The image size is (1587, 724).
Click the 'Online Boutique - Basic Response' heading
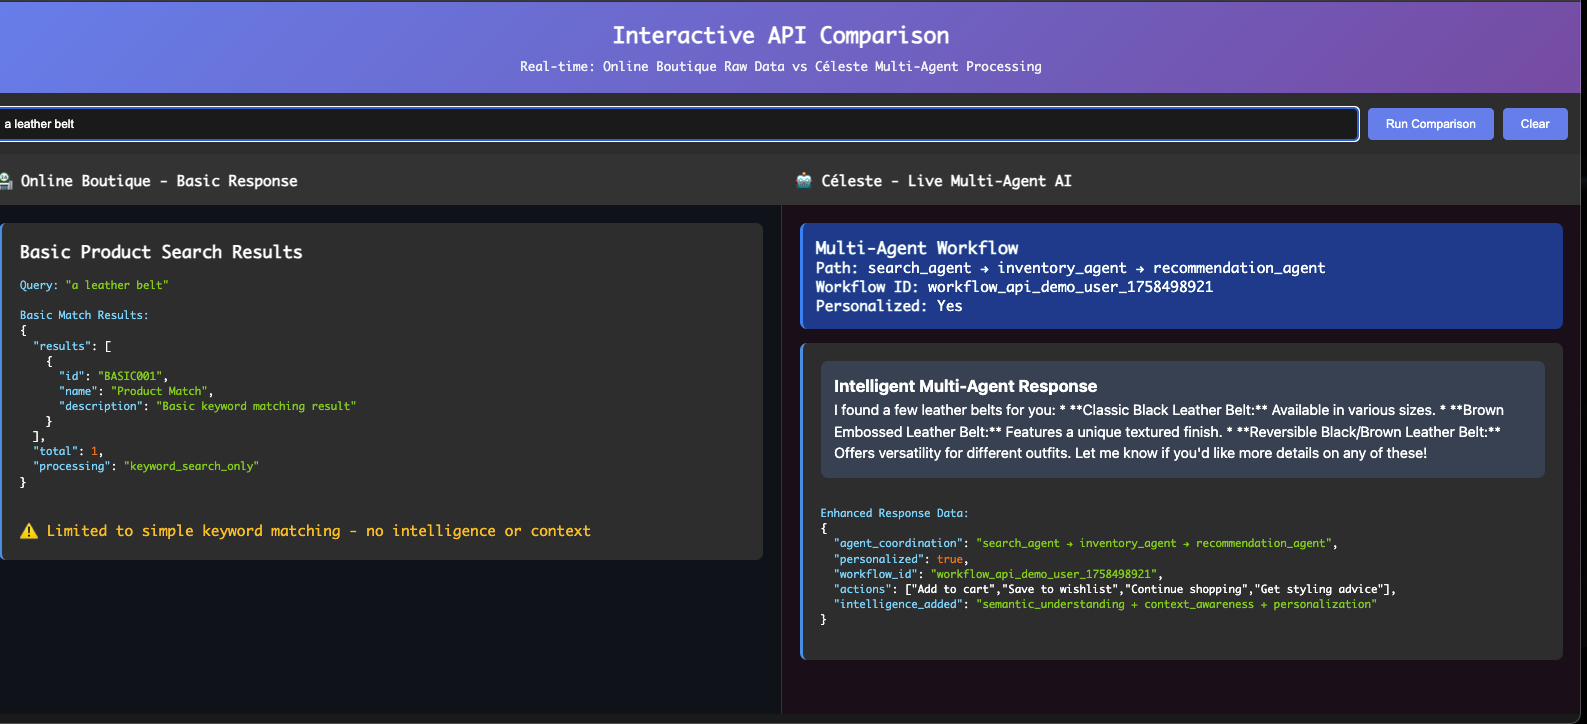point(159,181)
